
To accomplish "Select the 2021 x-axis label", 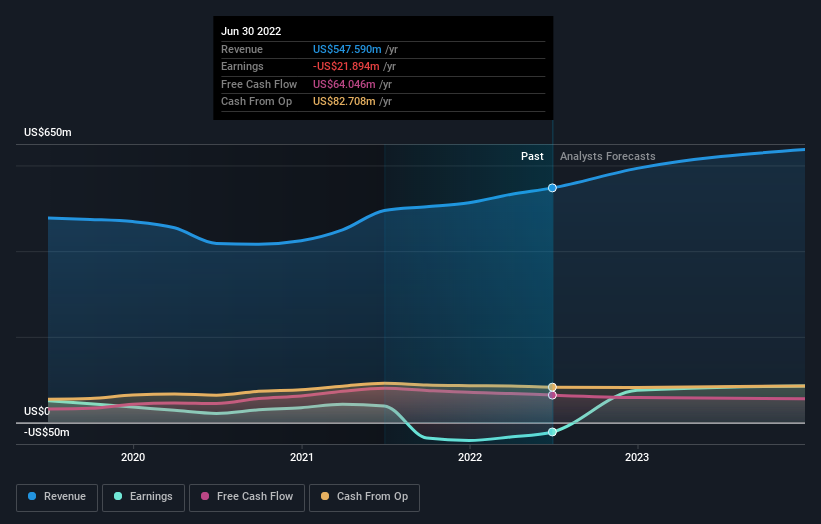I will click(302, 457).
